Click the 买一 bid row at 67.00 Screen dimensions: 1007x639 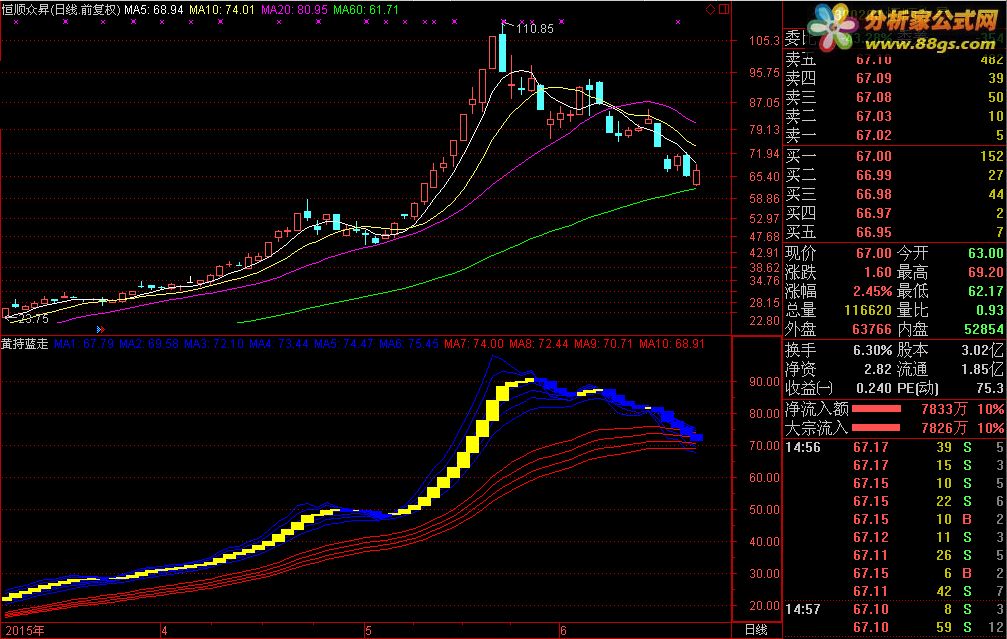pos(894,156)
